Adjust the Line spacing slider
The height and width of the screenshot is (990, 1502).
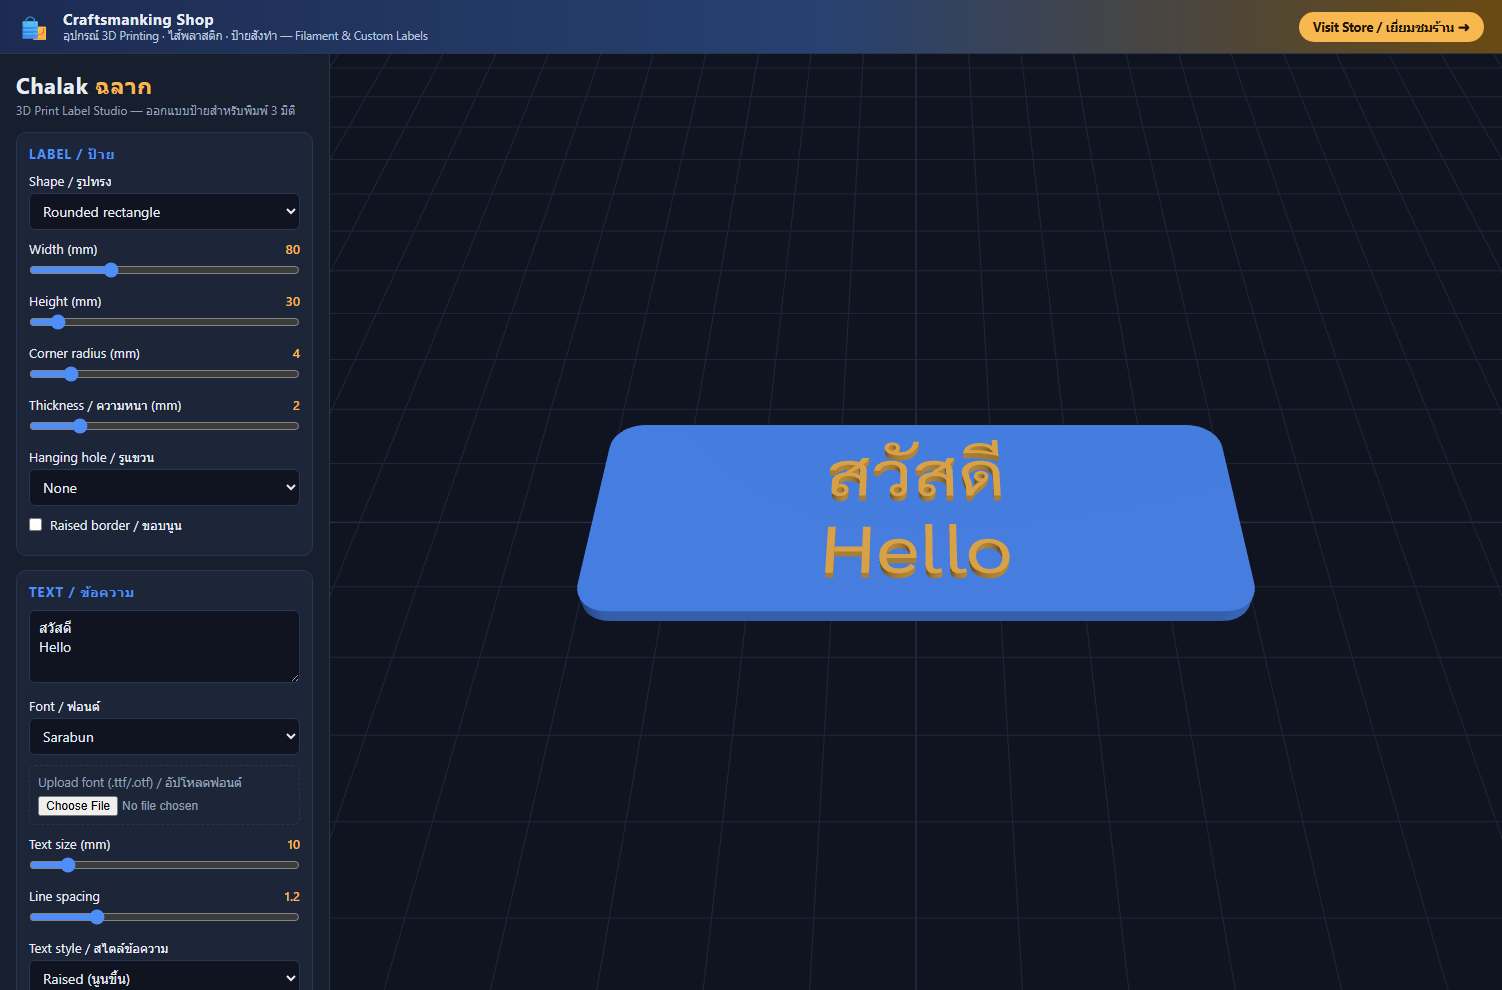click(164, 917)
